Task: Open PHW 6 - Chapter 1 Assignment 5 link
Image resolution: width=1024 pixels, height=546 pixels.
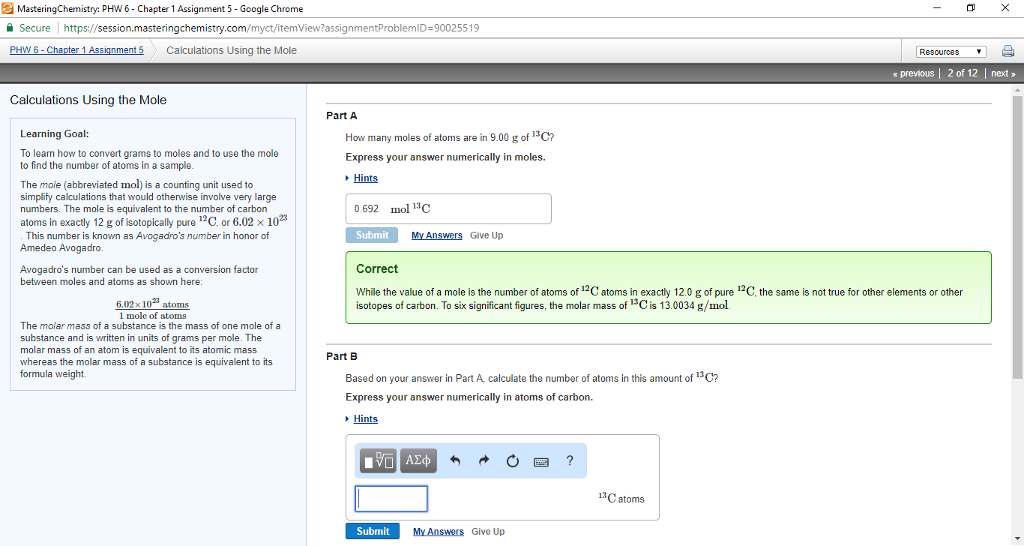Action: click(x=76, y=50)
